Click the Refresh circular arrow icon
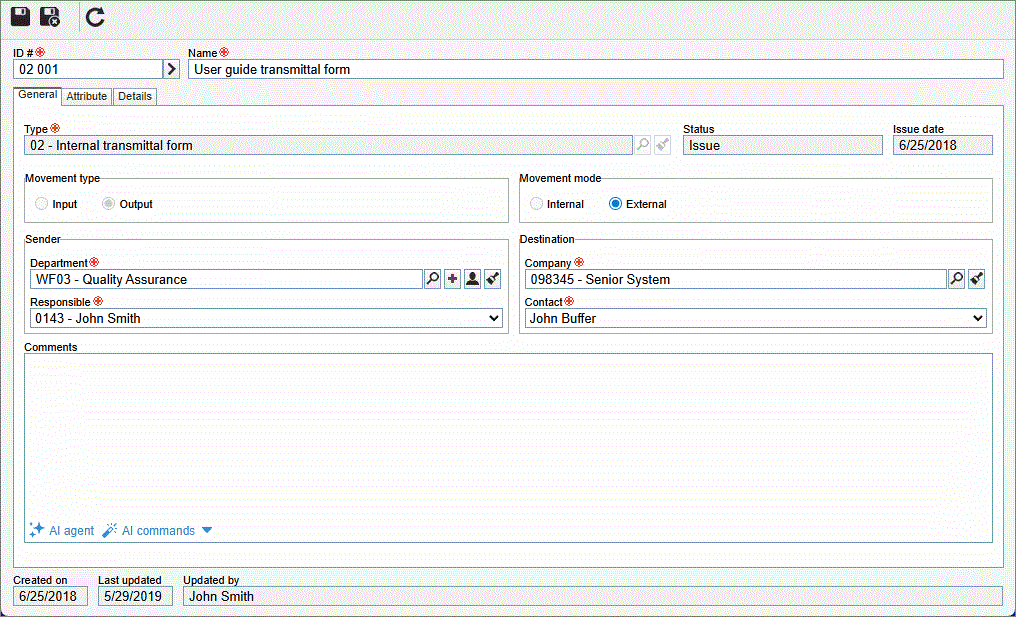The image size is (1016, 617). [95, 17]
